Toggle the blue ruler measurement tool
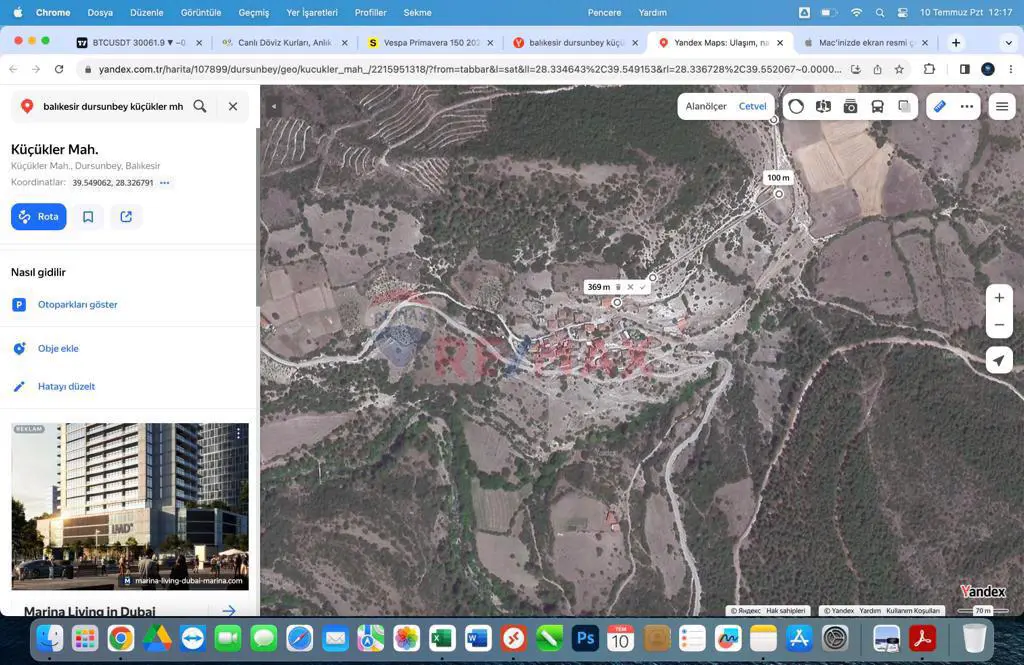This screenshot has width=1024, height=665. pyautogui.click(x=939, y=106)
